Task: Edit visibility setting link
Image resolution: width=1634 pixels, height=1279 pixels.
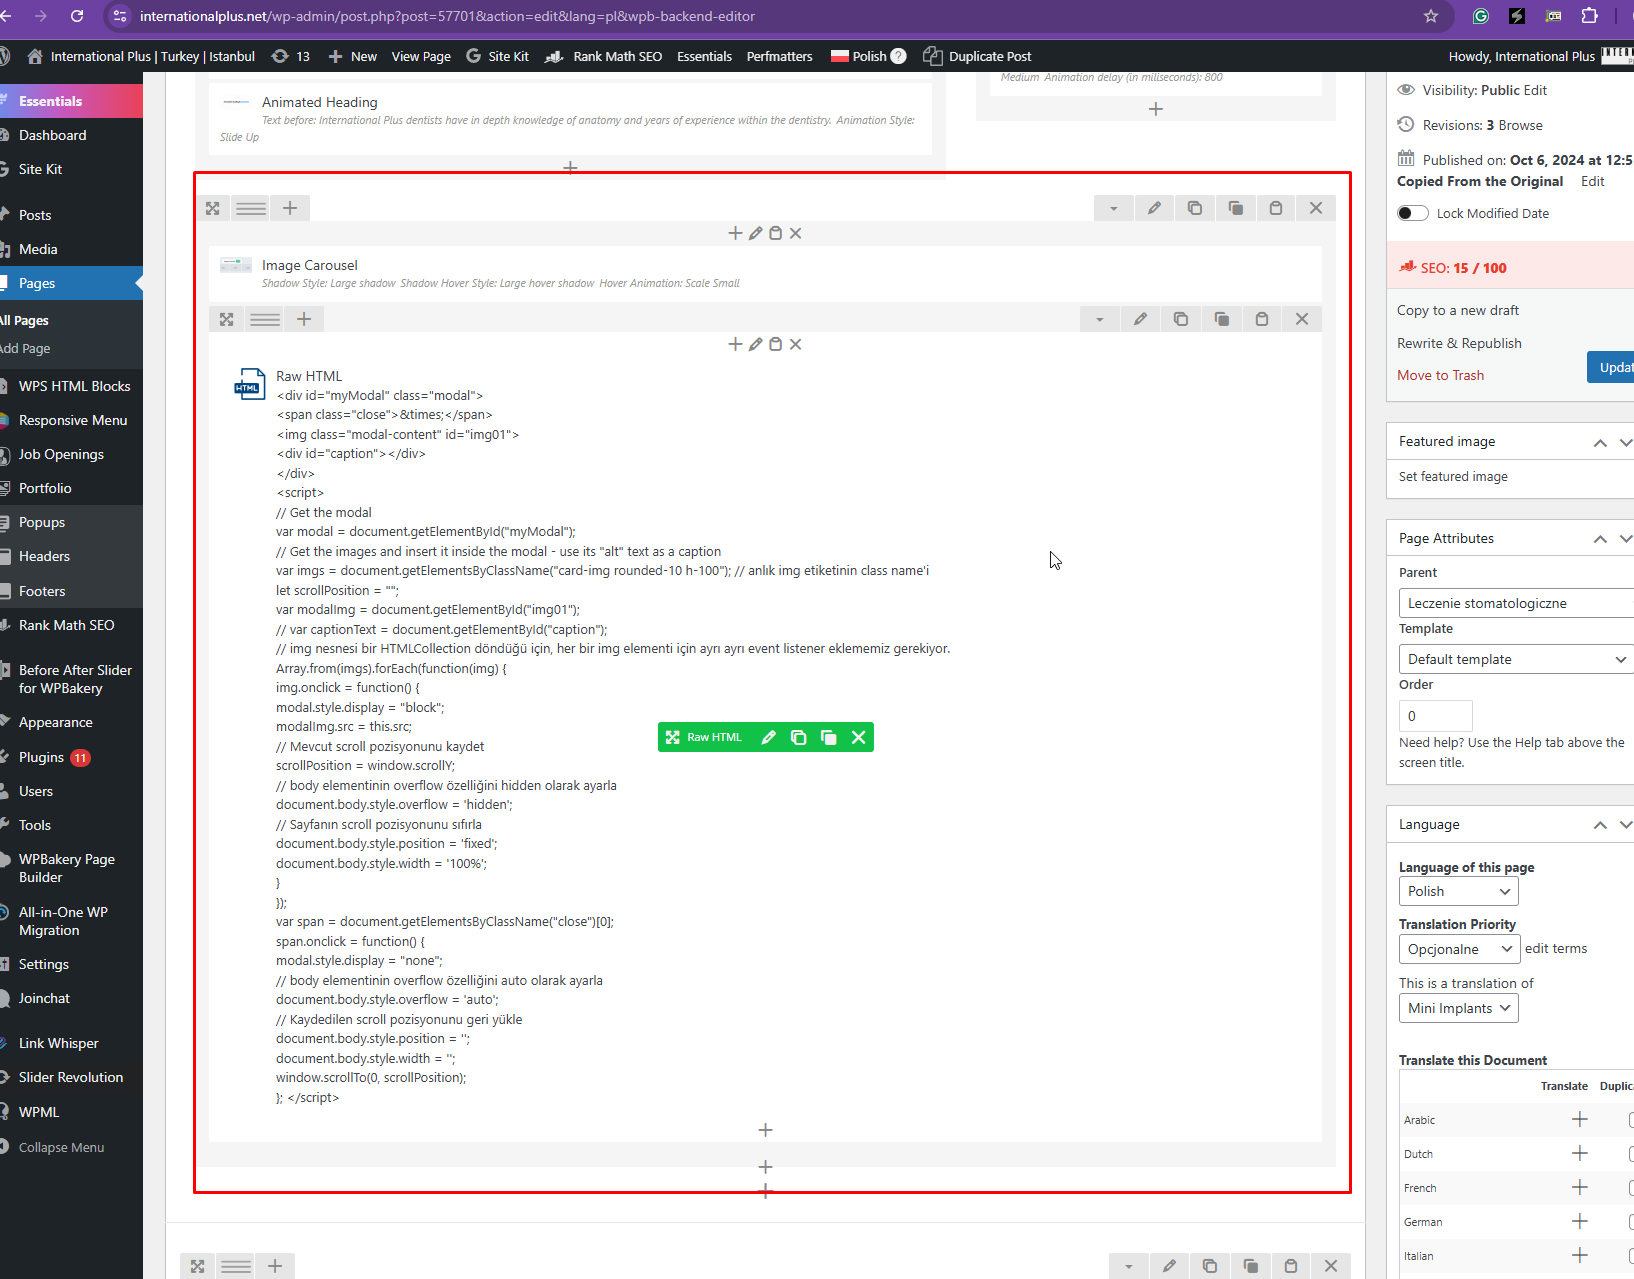Action: click(x=1535, y=90)
